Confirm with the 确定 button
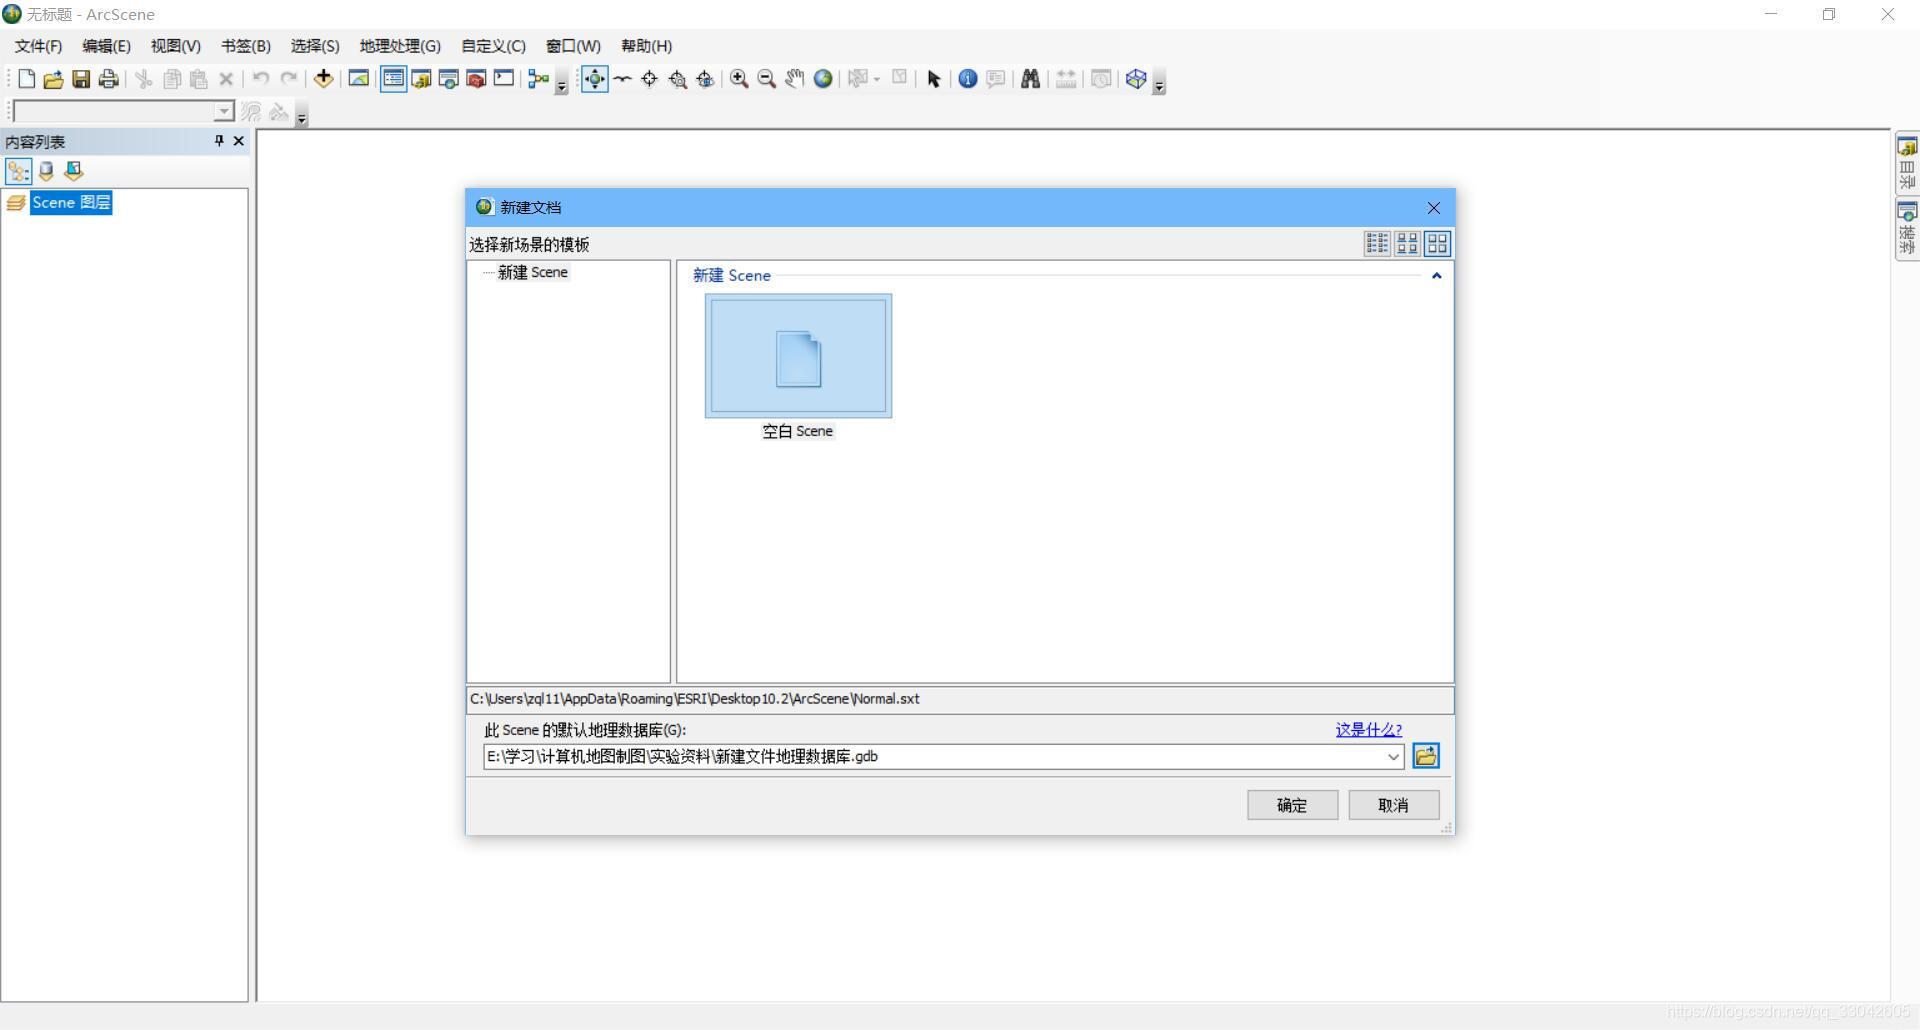Viewport: 1920px width, 1030px height. tap(1292, 805)
